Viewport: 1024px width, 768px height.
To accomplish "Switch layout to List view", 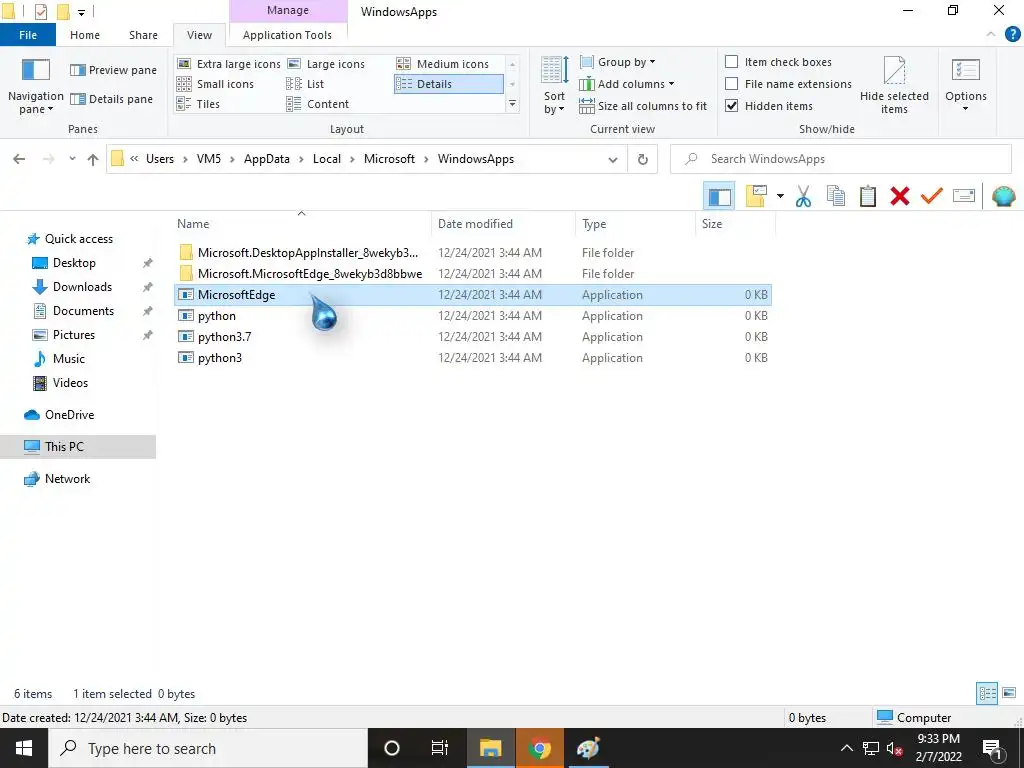I will coord(305,84).
